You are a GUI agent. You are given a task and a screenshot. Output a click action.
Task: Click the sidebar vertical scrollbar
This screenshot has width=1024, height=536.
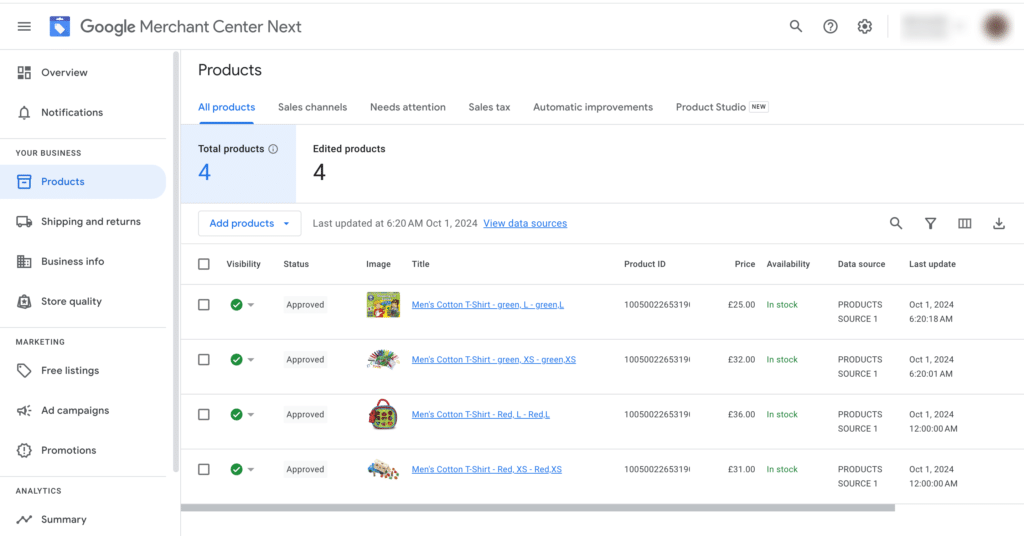coord(175,261)
